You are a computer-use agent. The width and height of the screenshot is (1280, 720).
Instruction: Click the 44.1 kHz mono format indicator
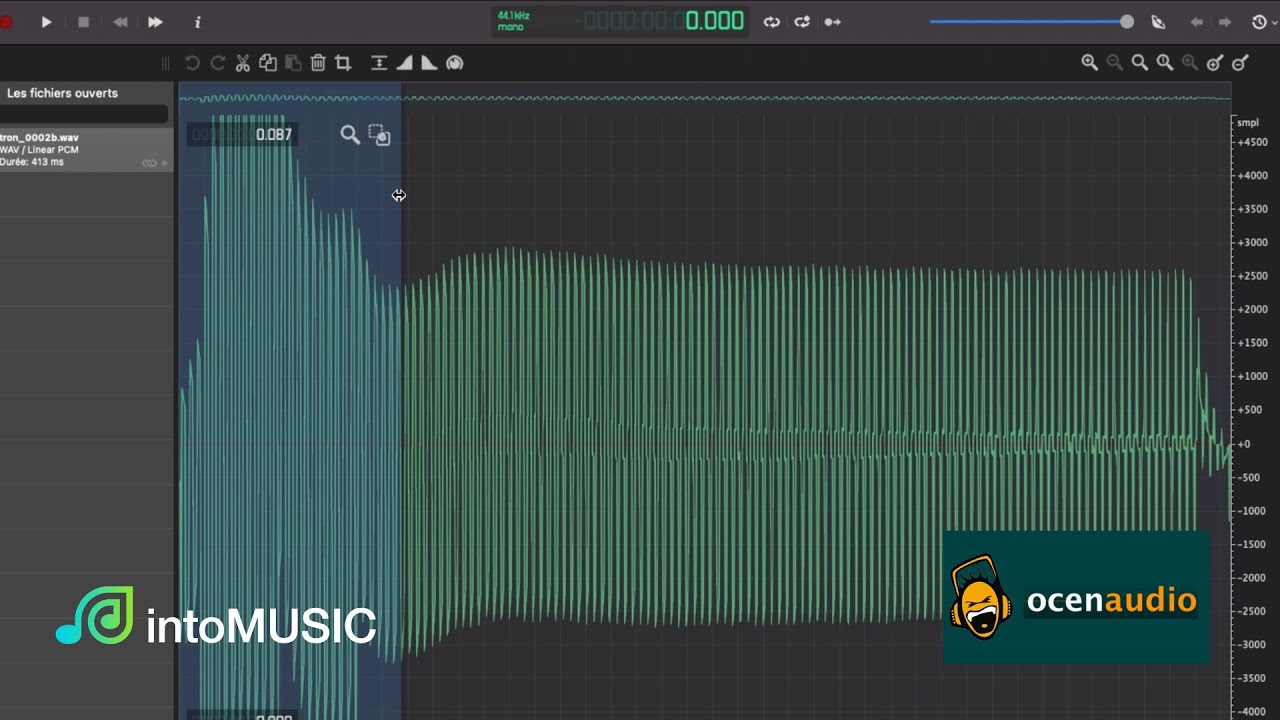tap(514, 21)
